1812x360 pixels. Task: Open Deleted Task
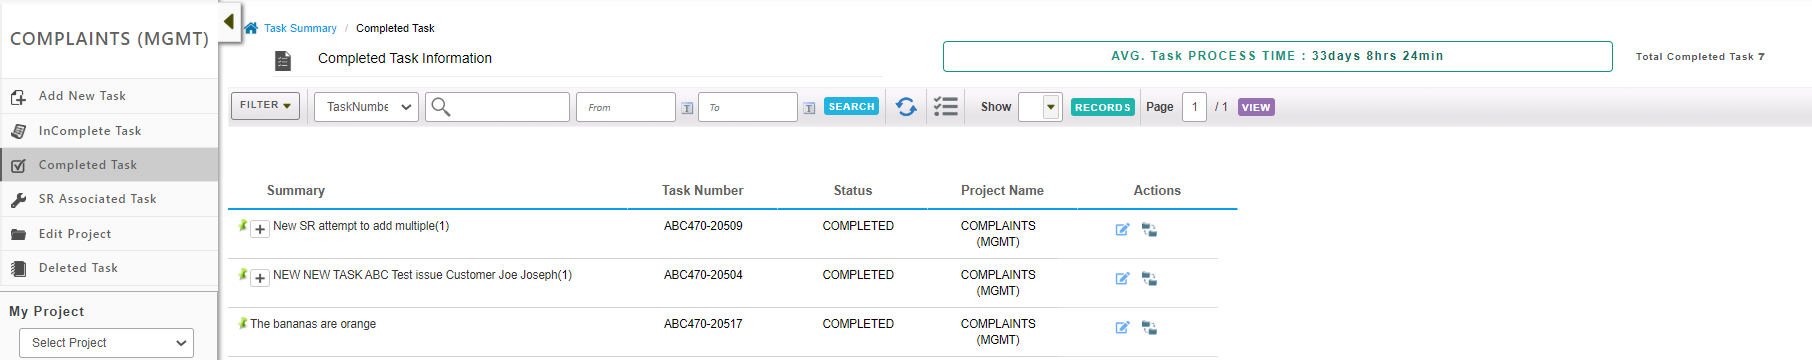(x=109, y=268)
